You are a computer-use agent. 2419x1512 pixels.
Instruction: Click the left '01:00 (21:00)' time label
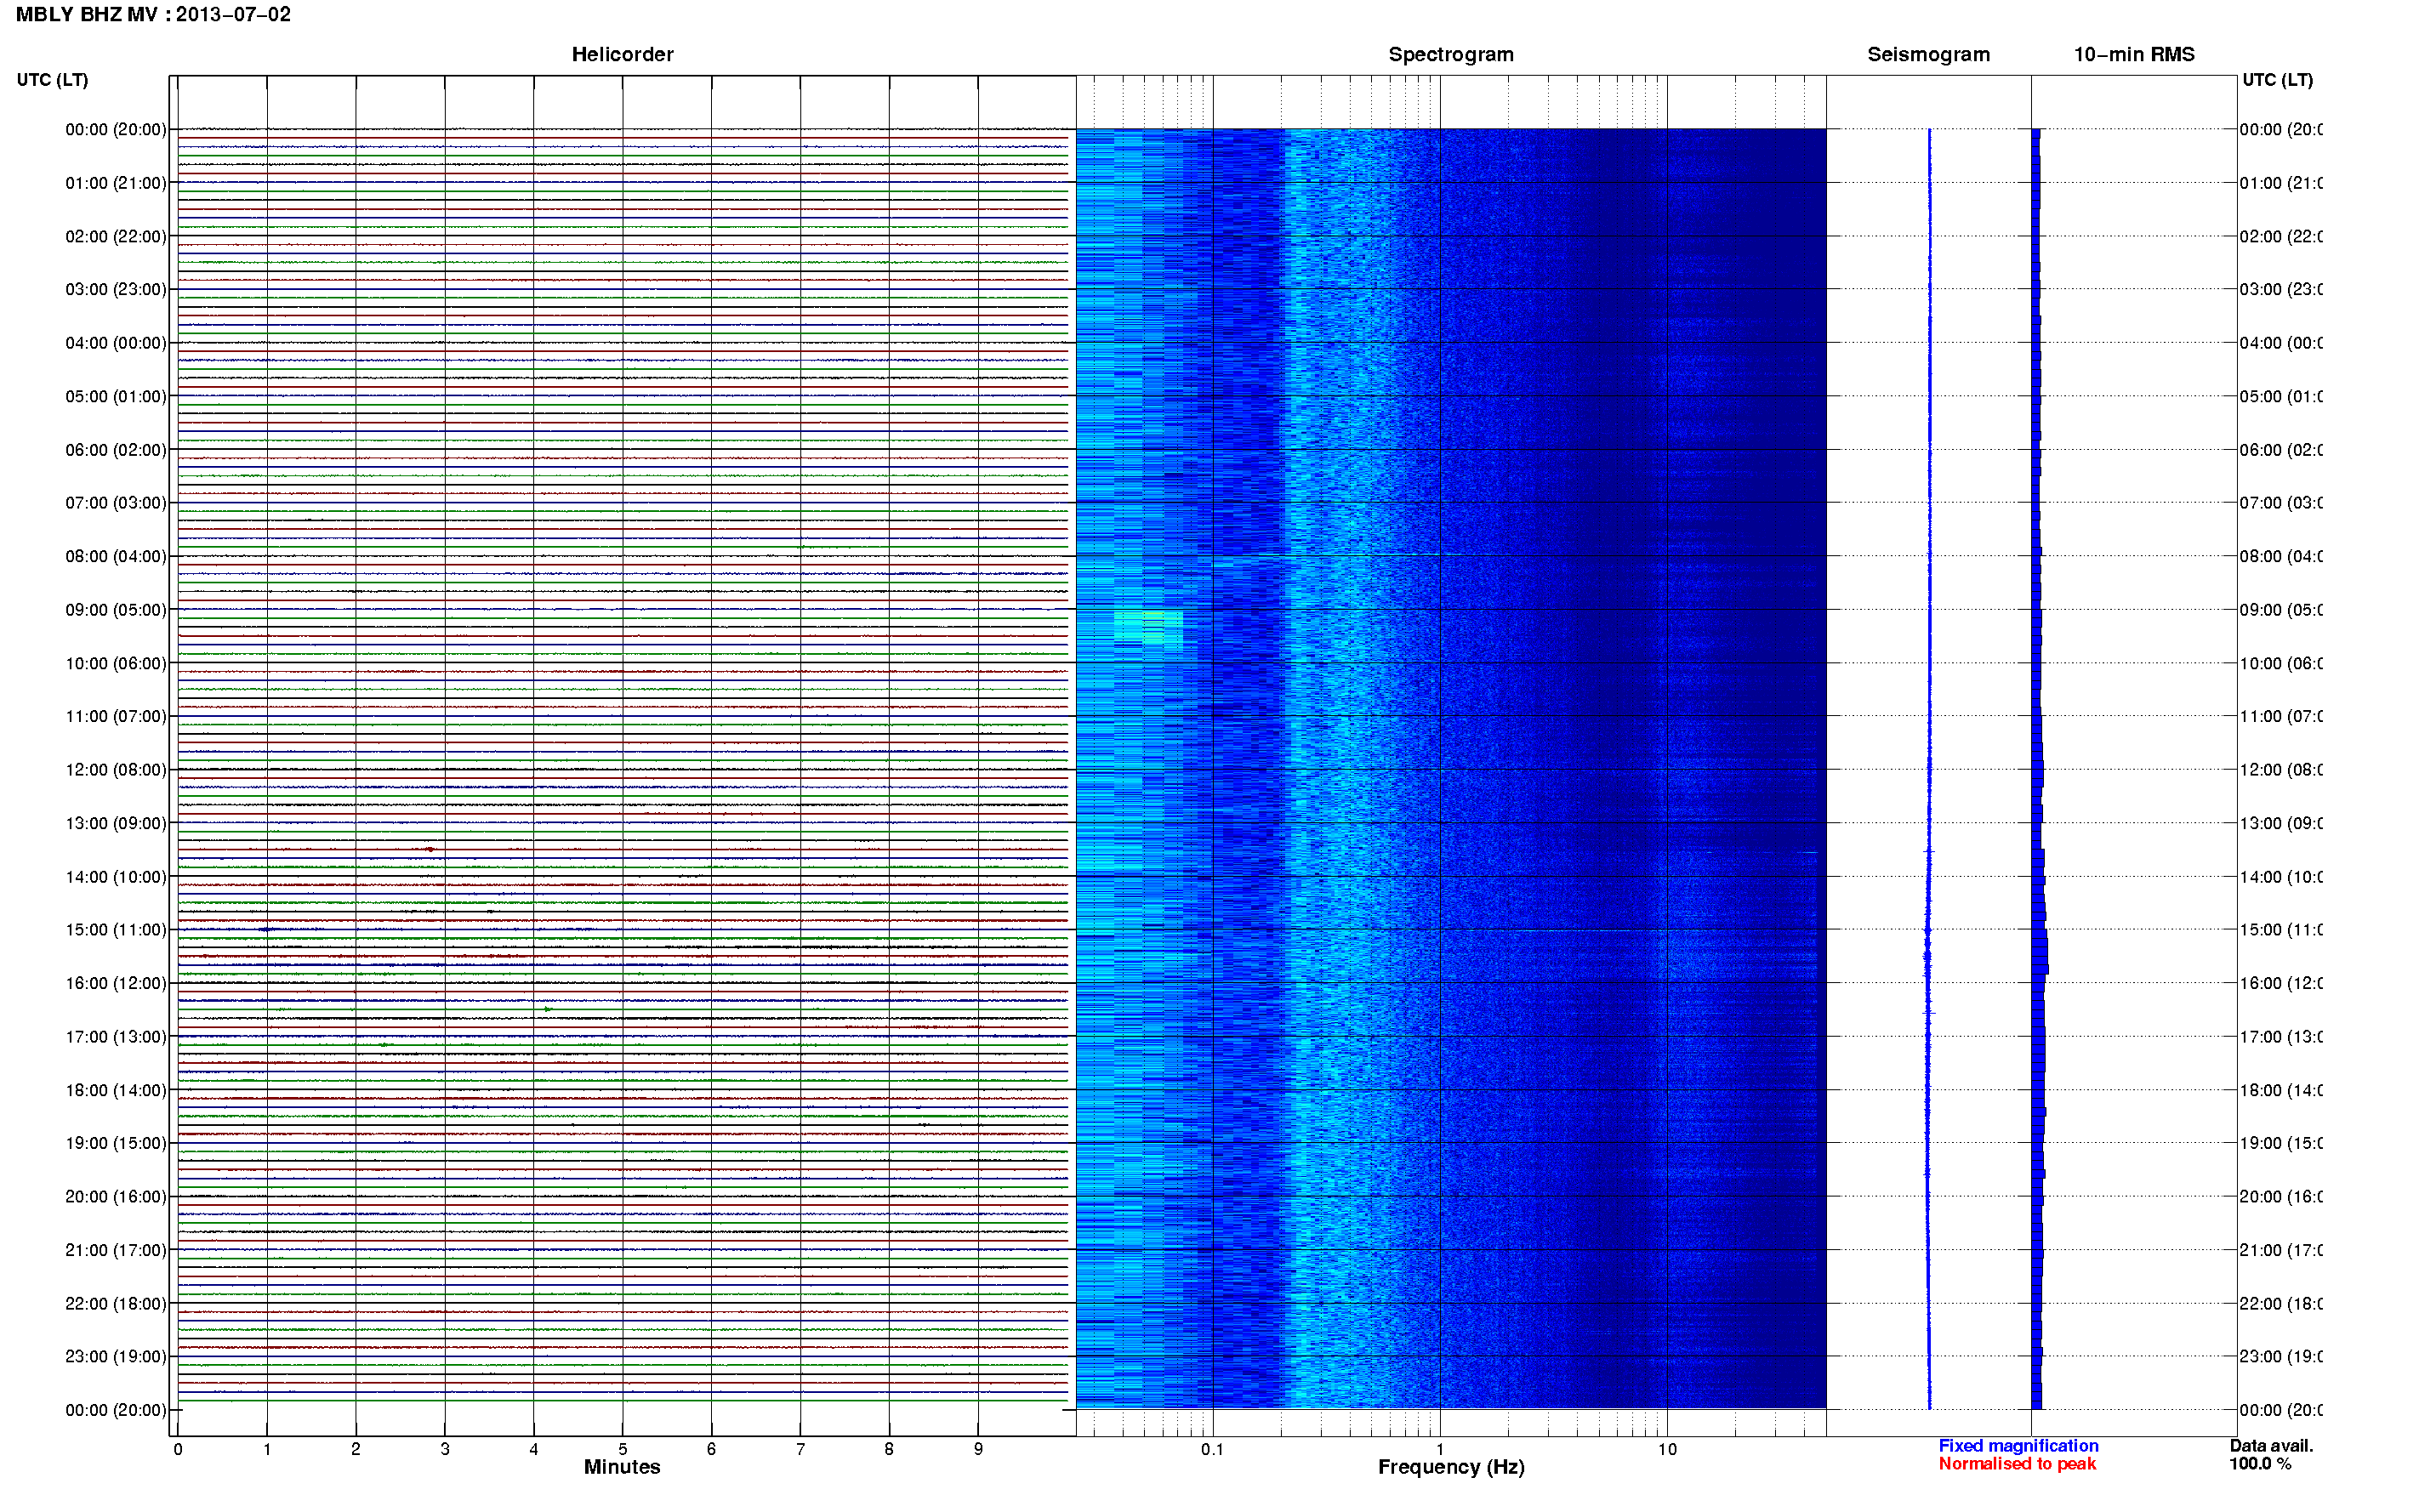point(116,183)
